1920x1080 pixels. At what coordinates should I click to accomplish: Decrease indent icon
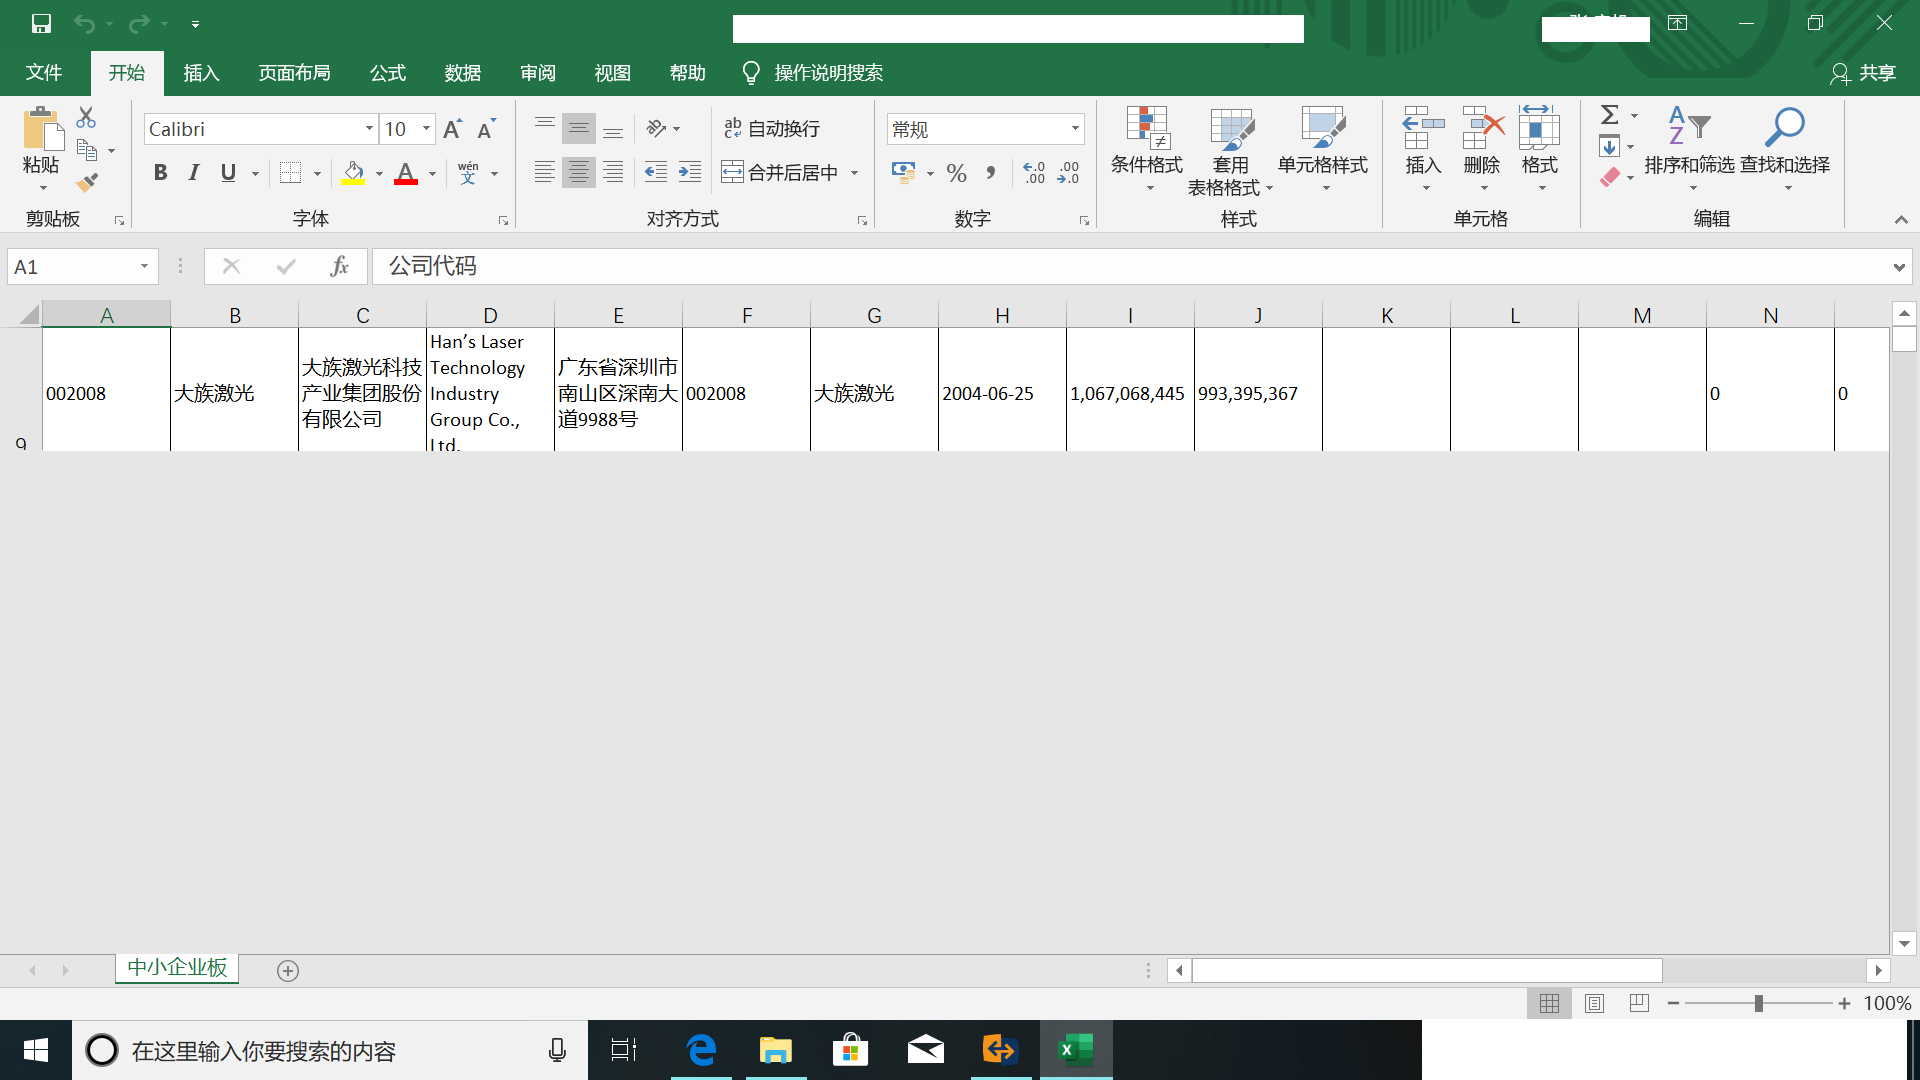pyautogui.click(x=656, y=173)
